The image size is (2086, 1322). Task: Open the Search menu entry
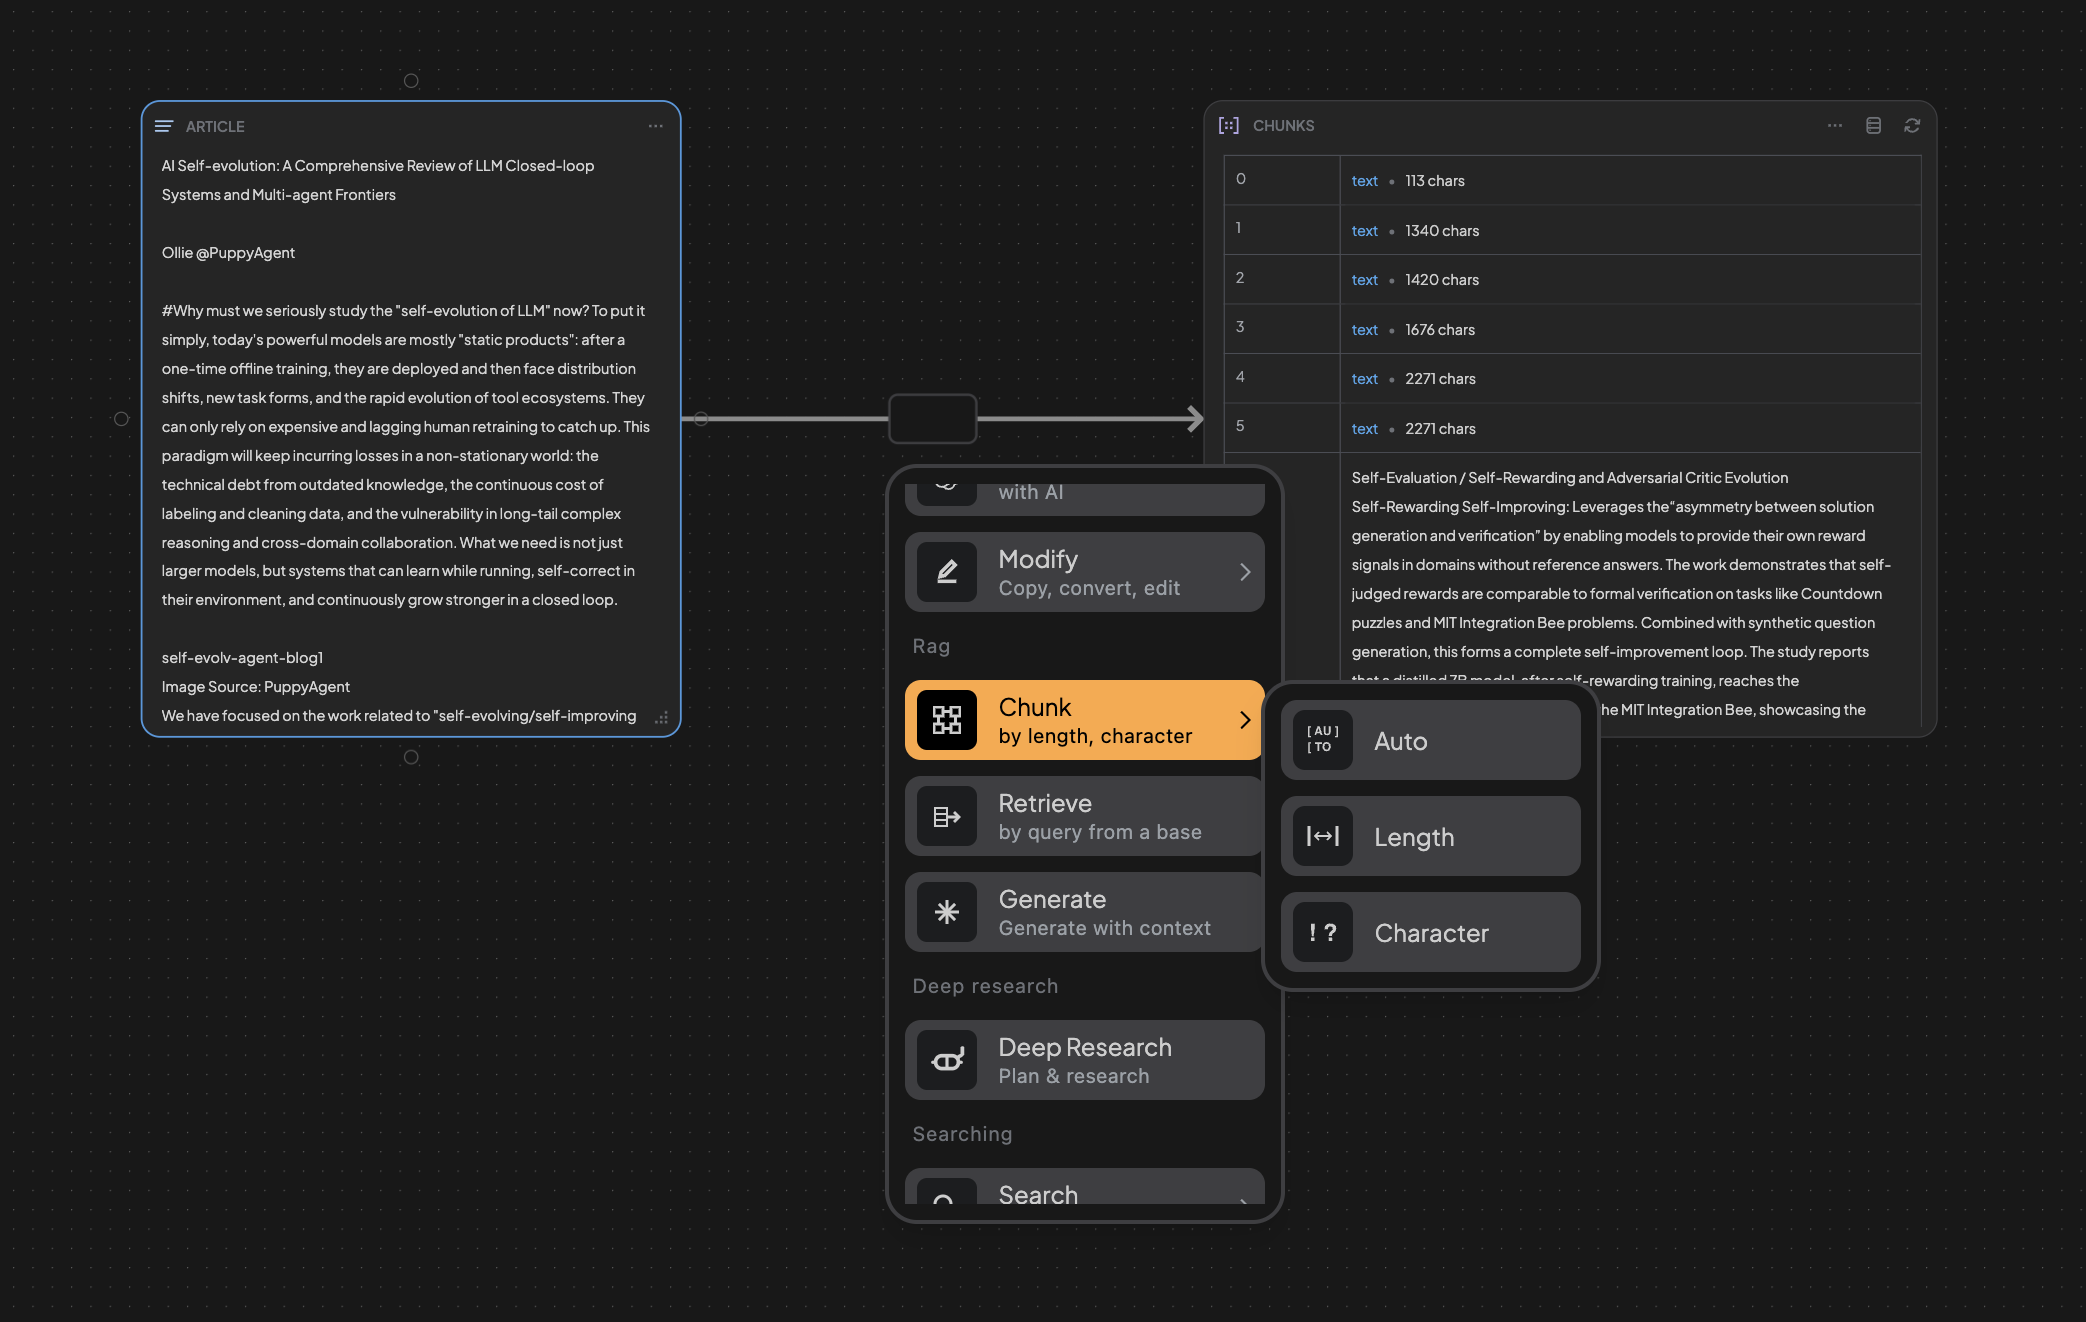(x=1084, y=1186)
